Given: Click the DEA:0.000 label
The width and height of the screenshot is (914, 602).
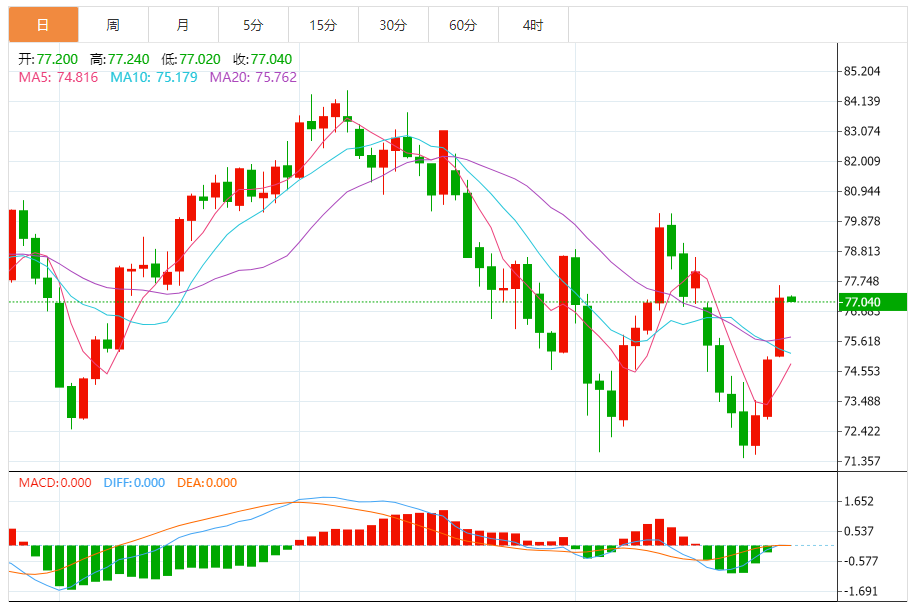Looking at the screenshot, I should tap(207, 483).
